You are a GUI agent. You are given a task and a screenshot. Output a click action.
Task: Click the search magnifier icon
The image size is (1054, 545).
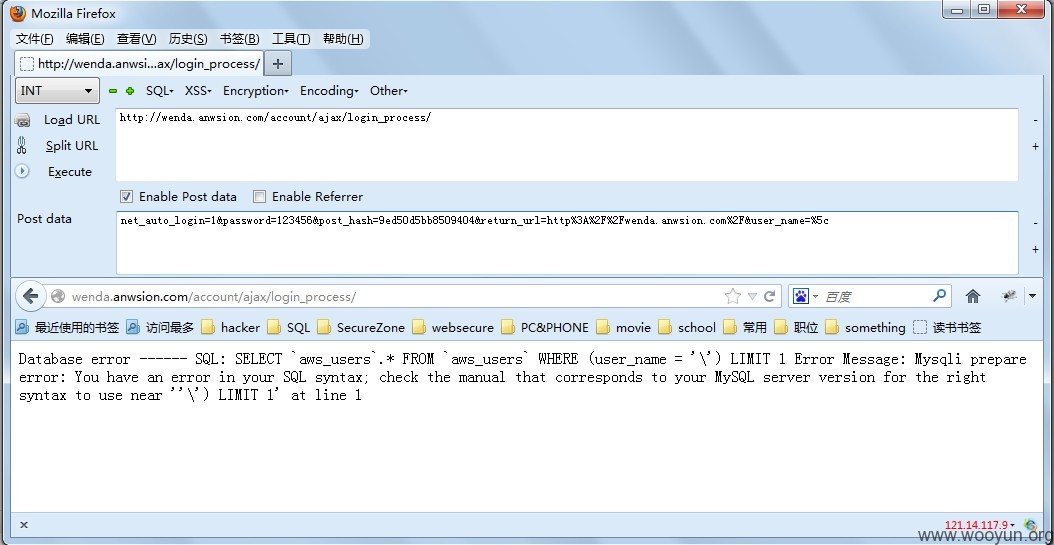[940, 296]
